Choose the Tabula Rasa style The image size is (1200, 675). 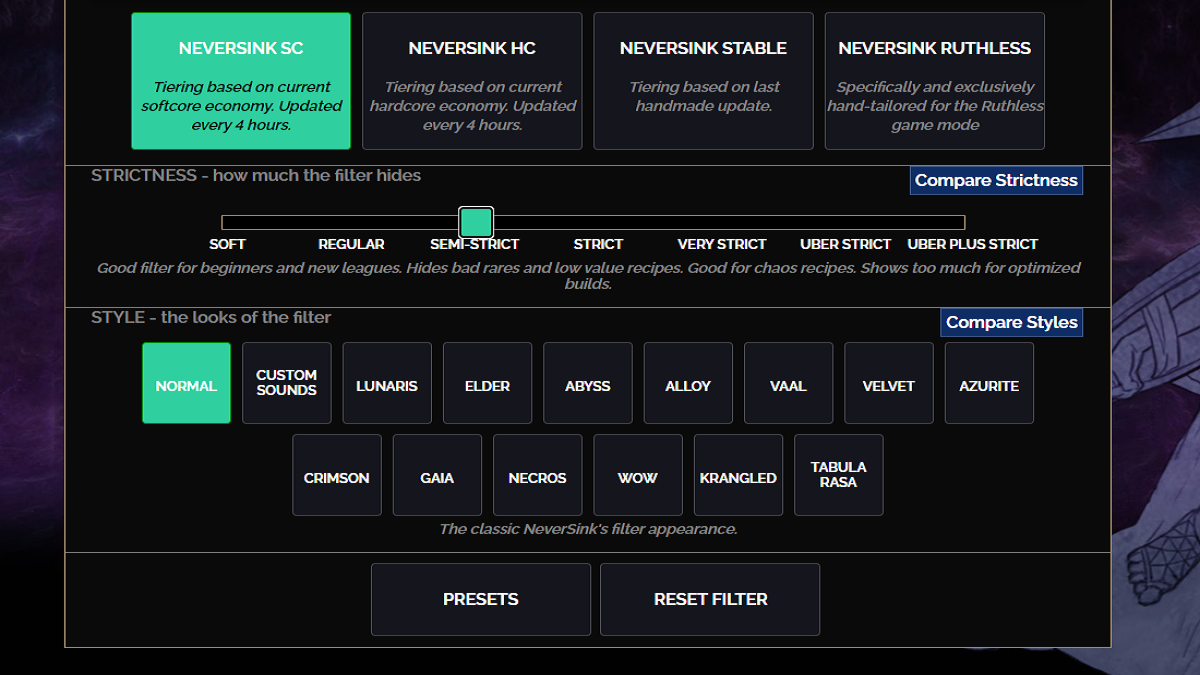coord(838,475)
